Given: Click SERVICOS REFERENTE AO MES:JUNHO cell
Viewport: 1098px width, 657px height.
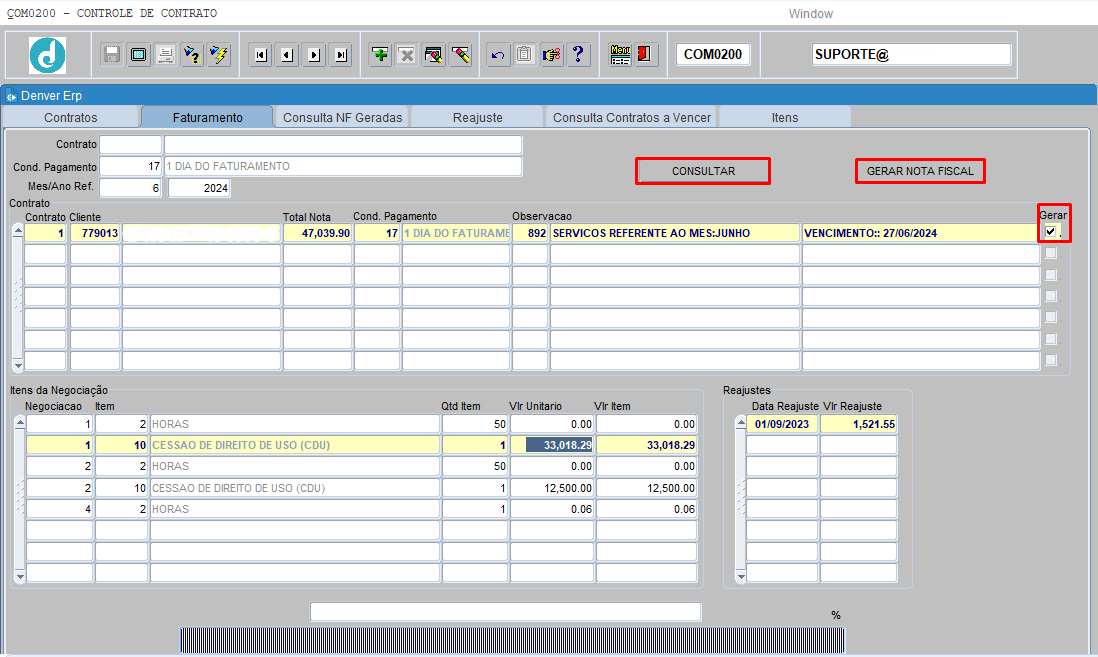Looking at the screenshot, I should (674, 233).
